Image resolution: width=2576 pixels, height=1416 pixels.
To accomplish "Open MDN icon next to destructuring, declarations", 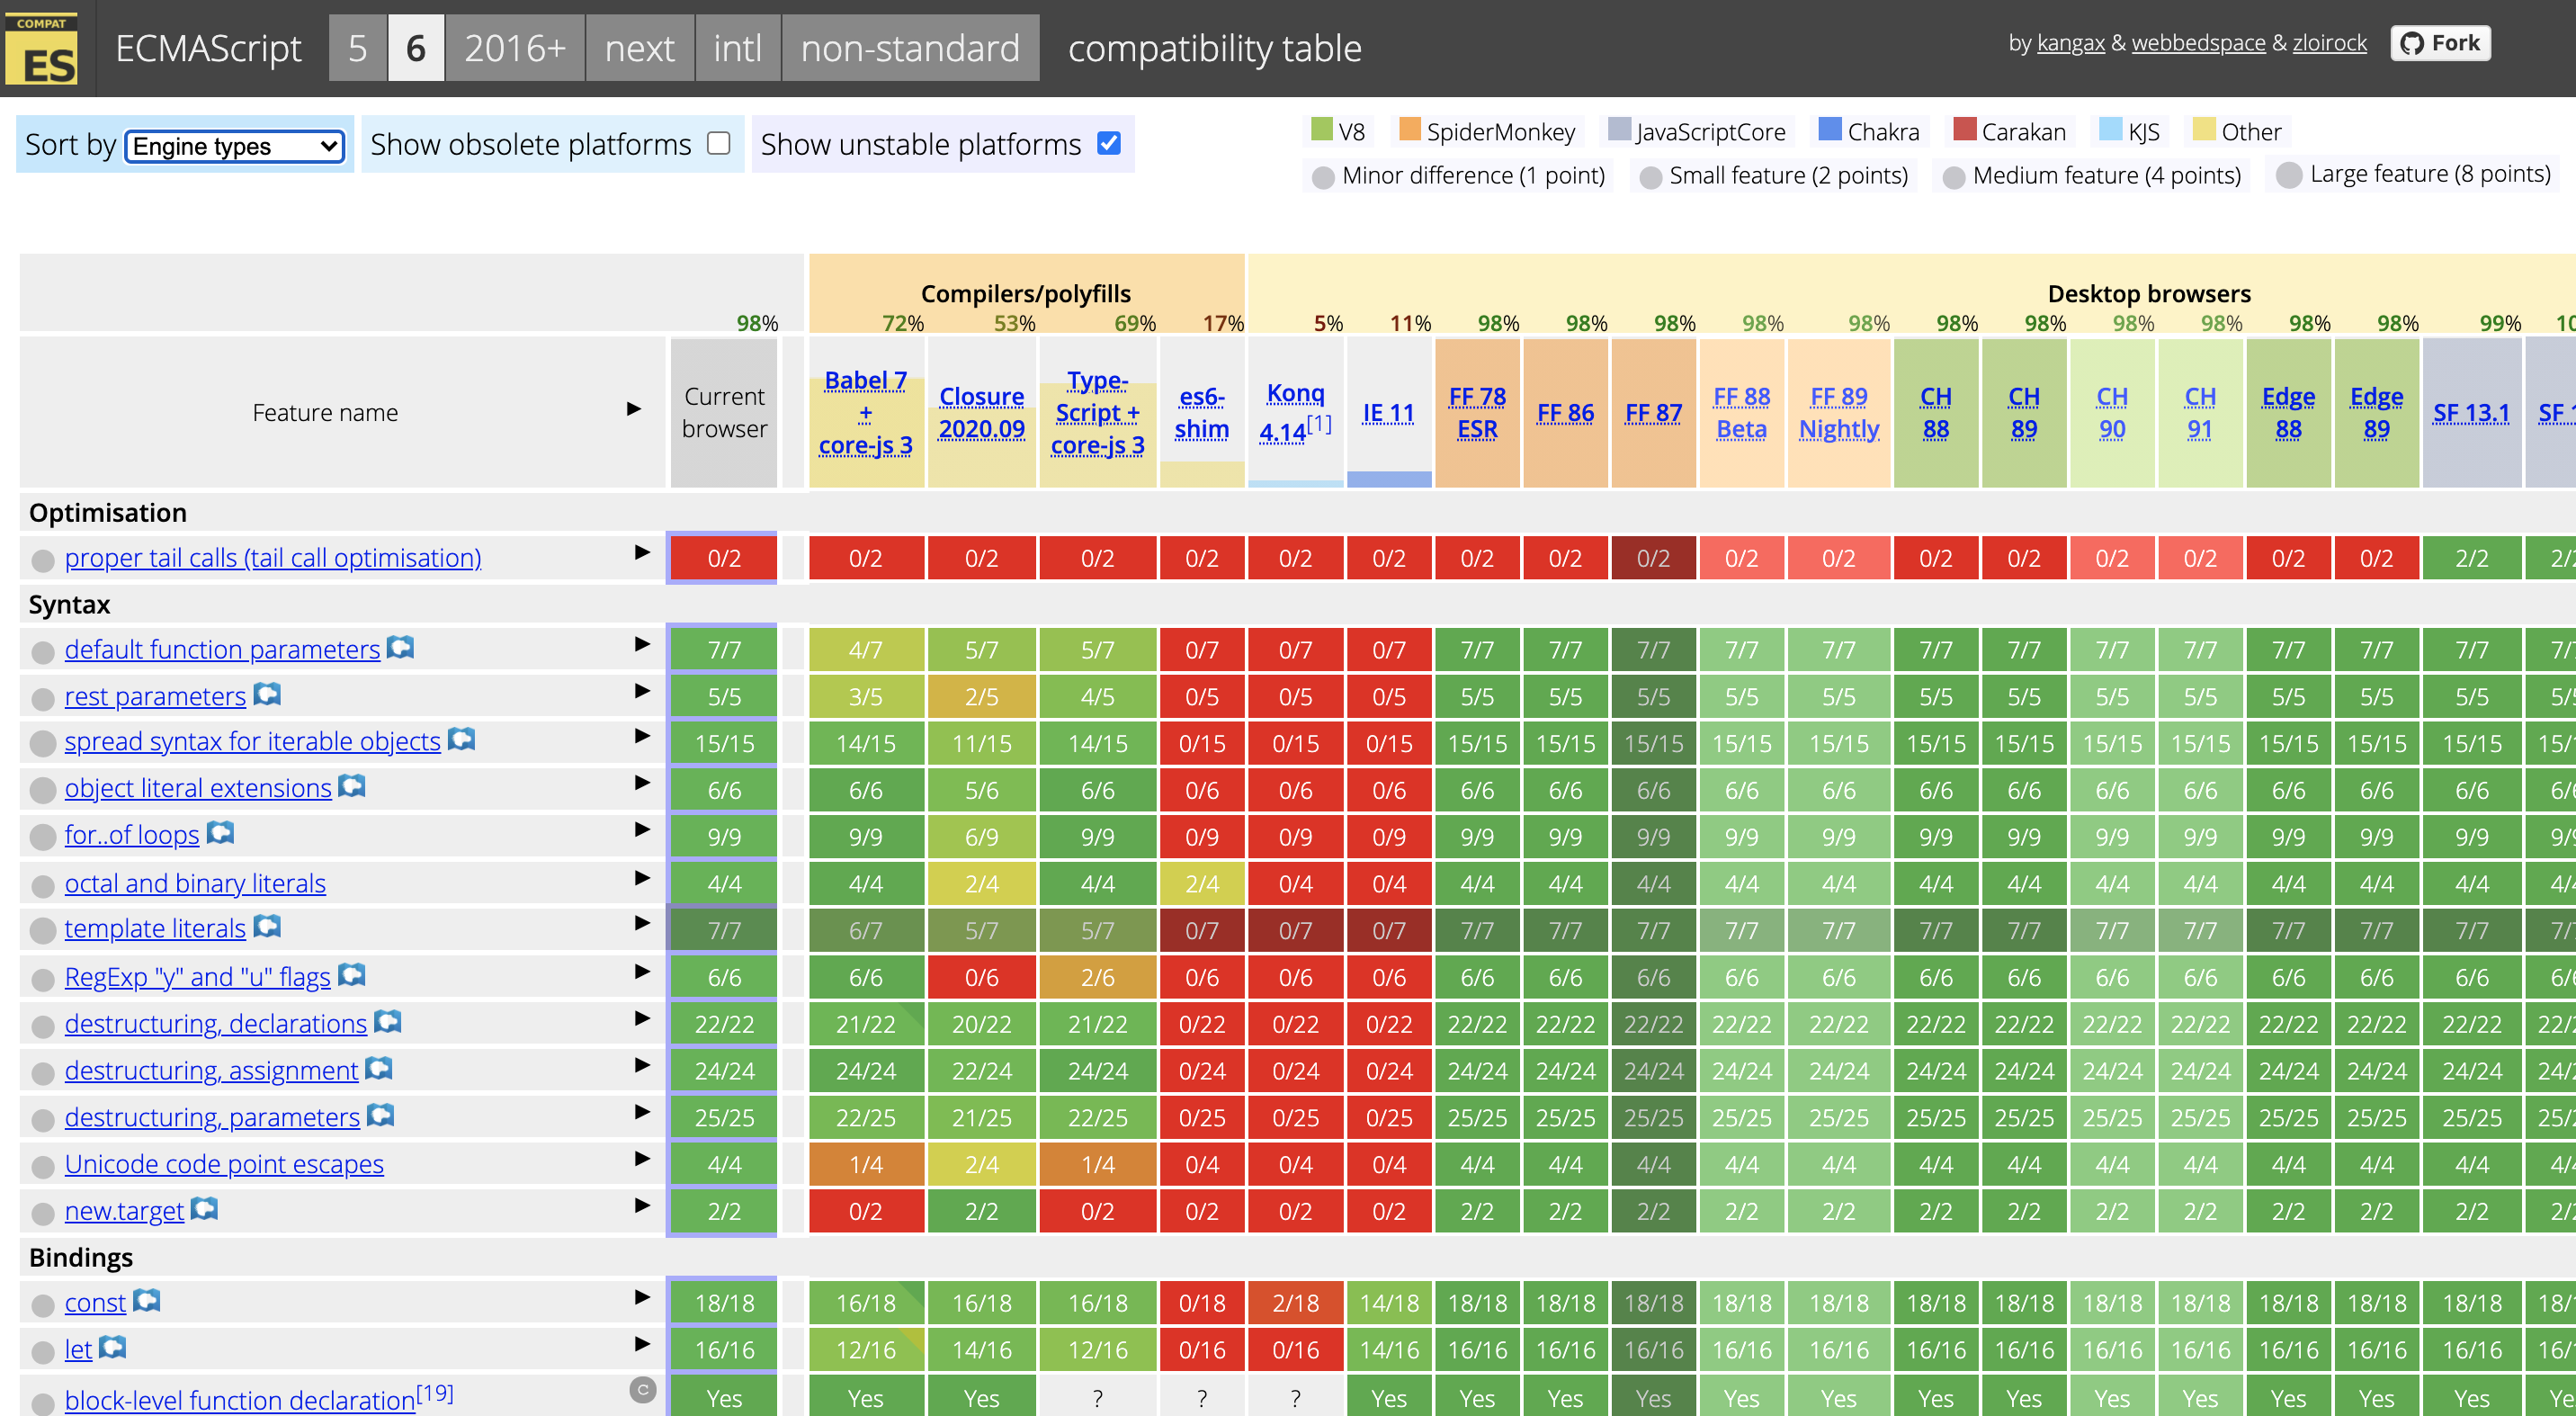I will 388,1021.
